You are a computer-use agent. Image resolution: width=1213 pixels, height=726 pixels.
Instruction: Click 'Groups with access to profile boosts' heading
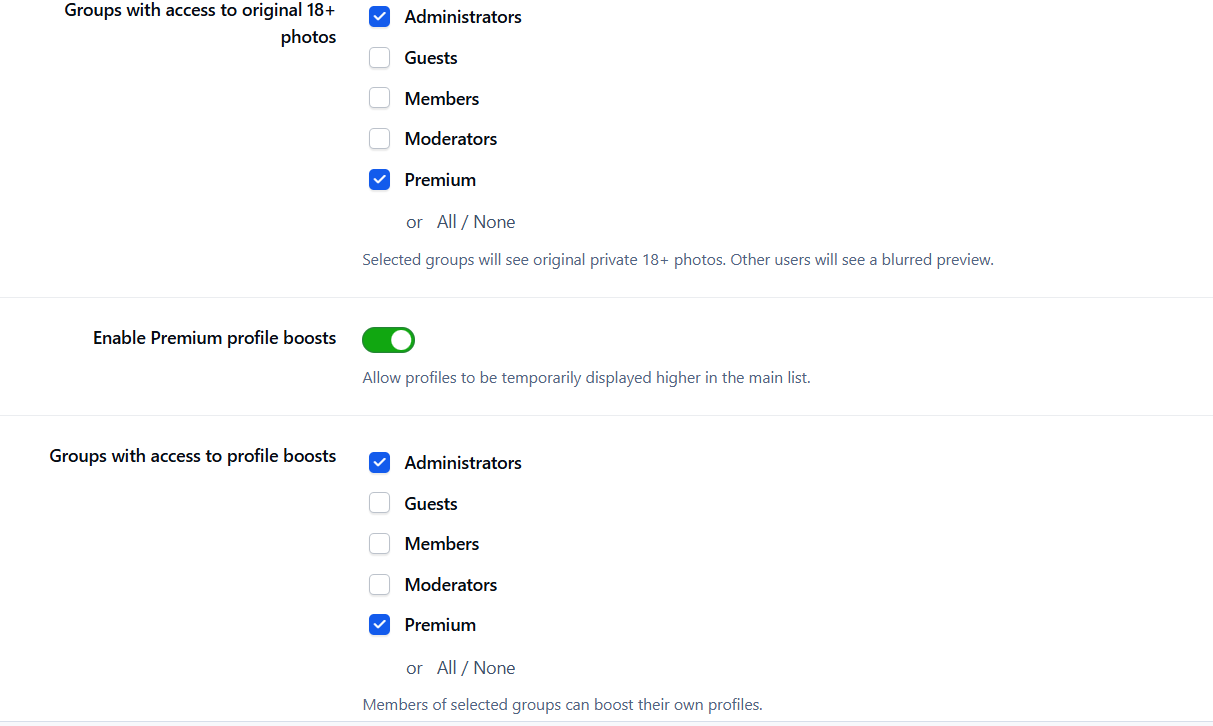[193, 456]
